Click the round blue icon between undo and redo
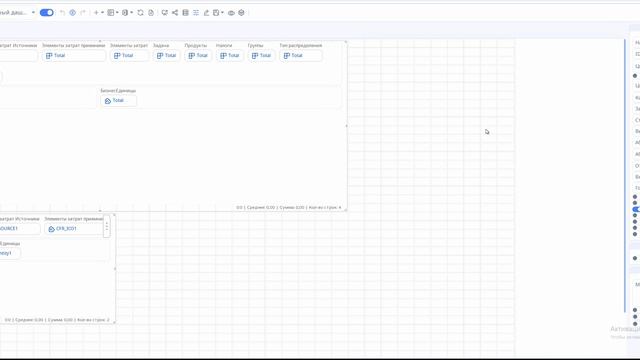The width and height of the screenshot is (640, 360). (72, 13)
